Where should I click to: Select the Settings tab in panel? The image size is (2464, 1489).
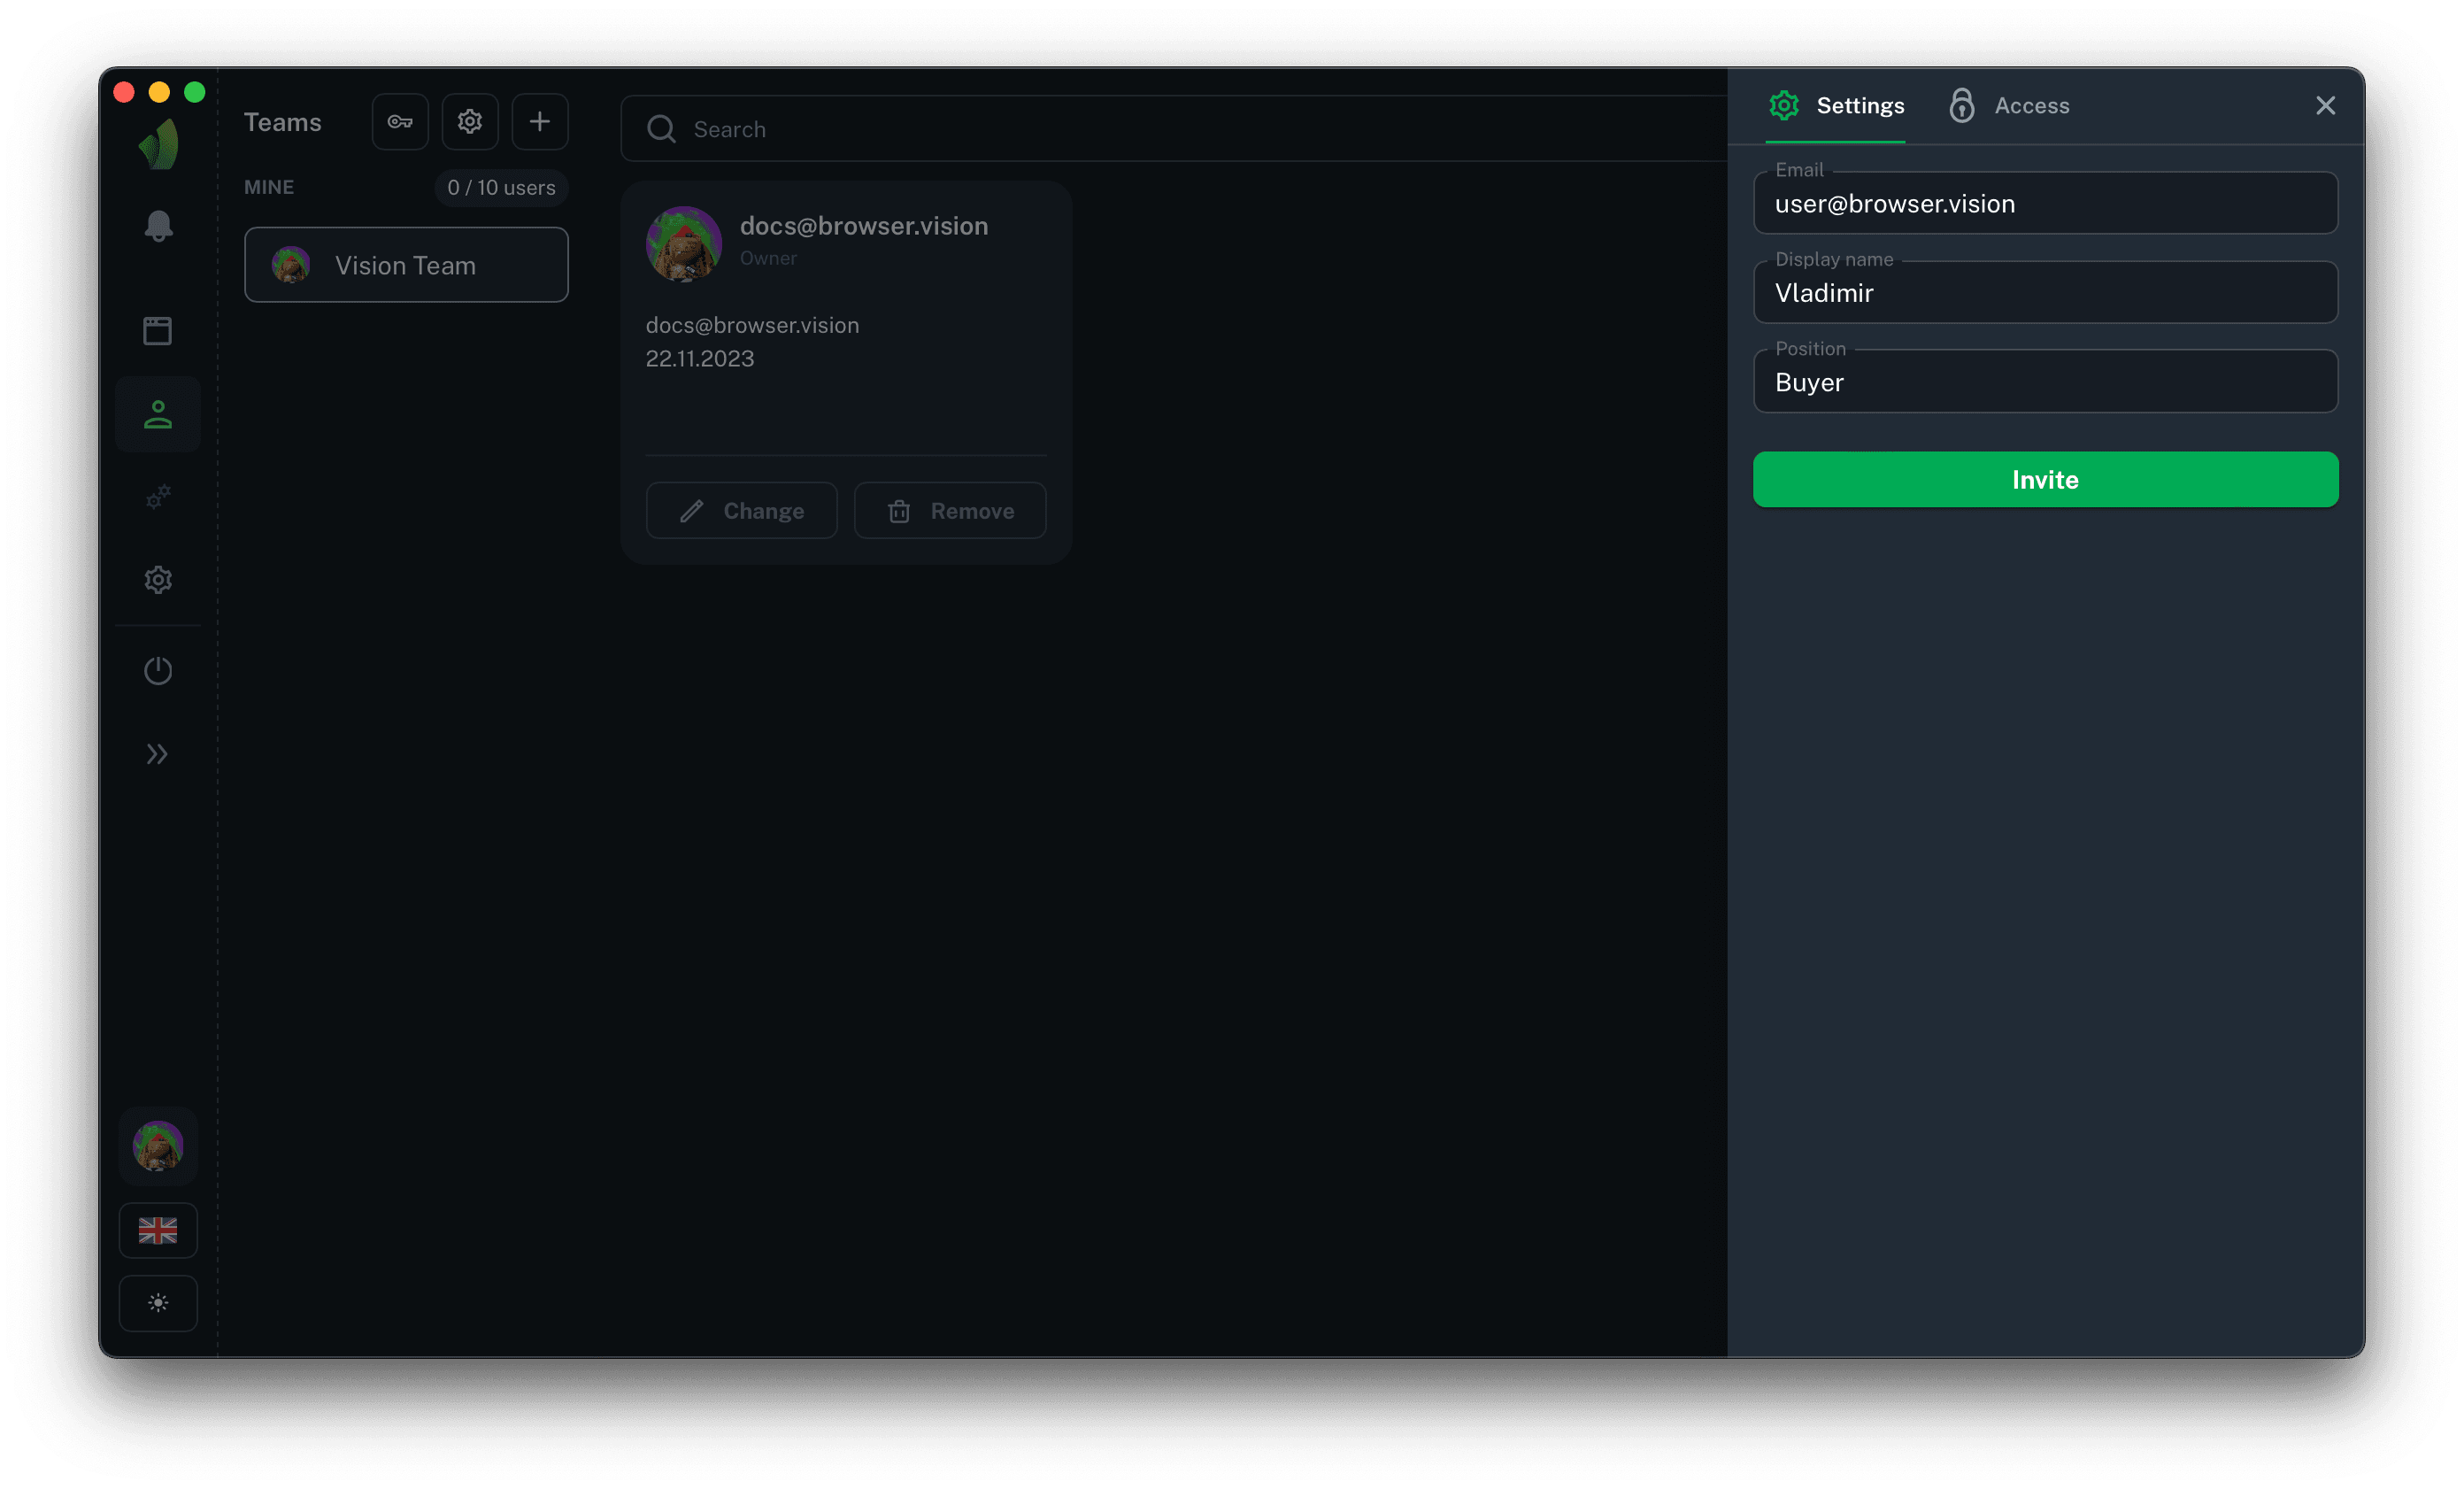(x=1837, y=106)
